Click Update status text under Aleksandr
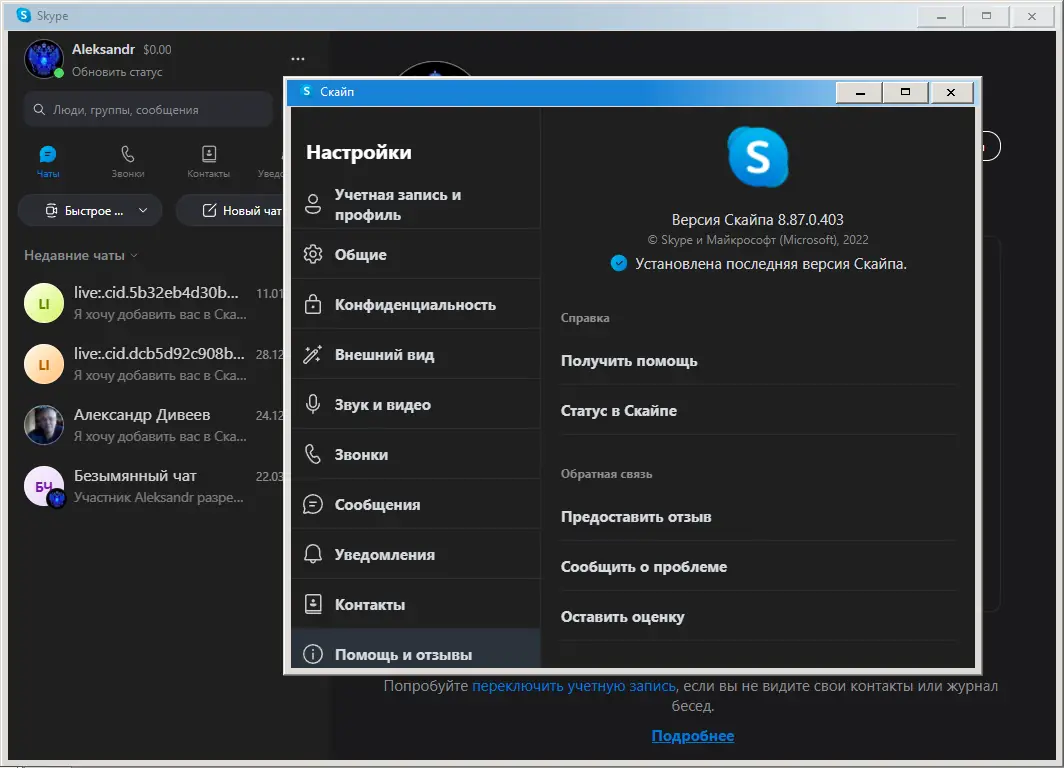 point(117,72)
